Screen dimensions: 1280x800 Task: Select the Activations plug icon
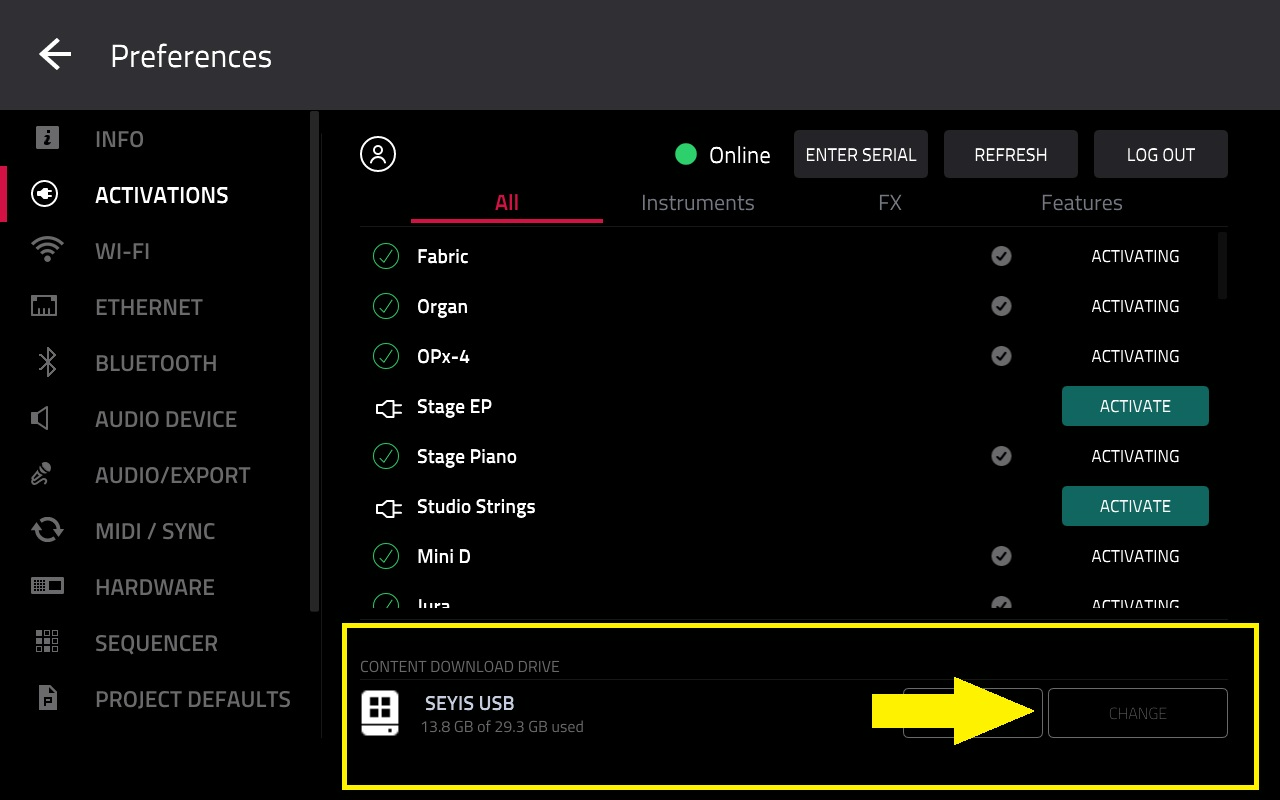point(46,194)
